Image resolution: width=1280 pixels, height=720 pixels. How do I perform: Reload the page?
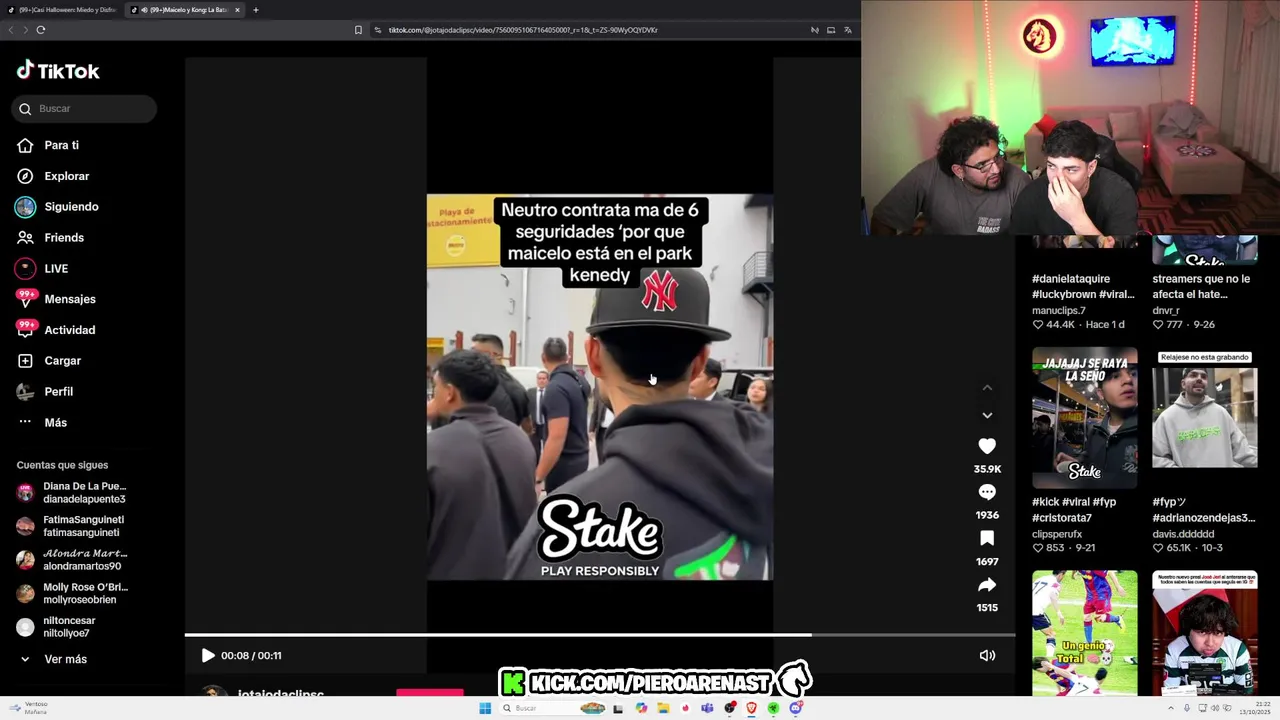tap(41, 30)
